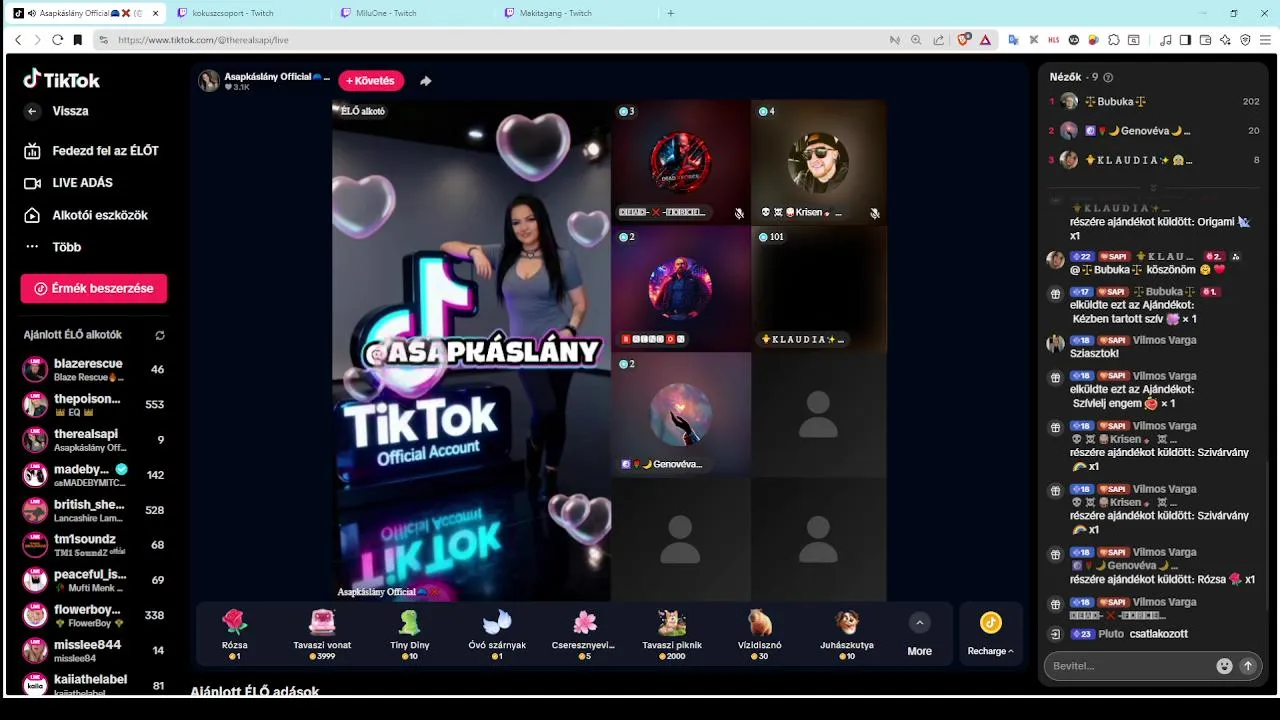Open Recharge coins menu

(990, 634)
